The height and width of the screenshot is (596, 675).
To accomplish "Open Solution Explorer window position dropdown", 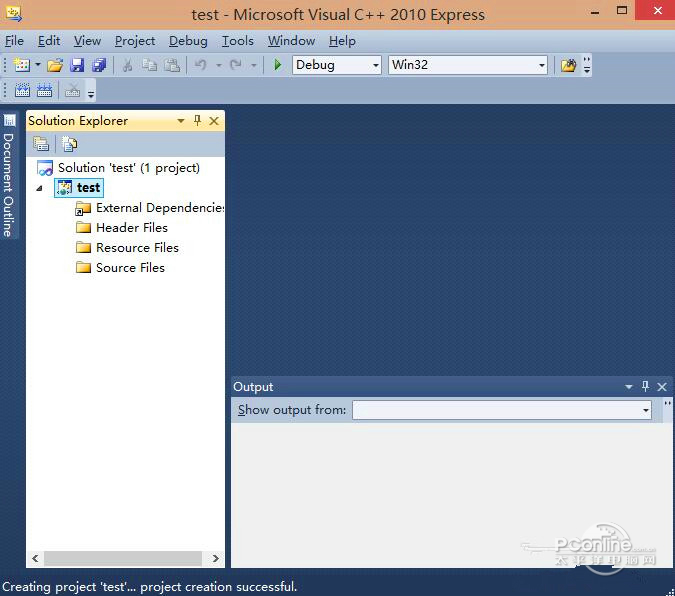I will coord(181,121).
